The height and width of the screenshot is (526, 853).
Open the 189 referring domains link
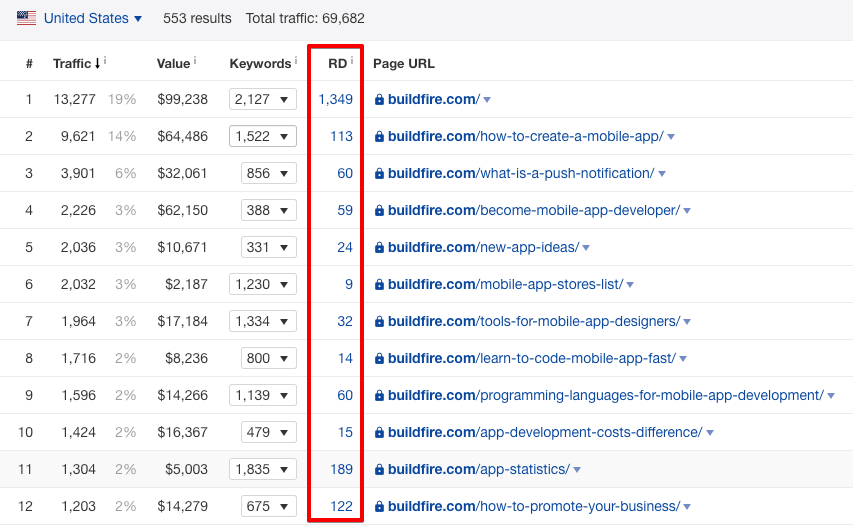(x=342, y=469)
